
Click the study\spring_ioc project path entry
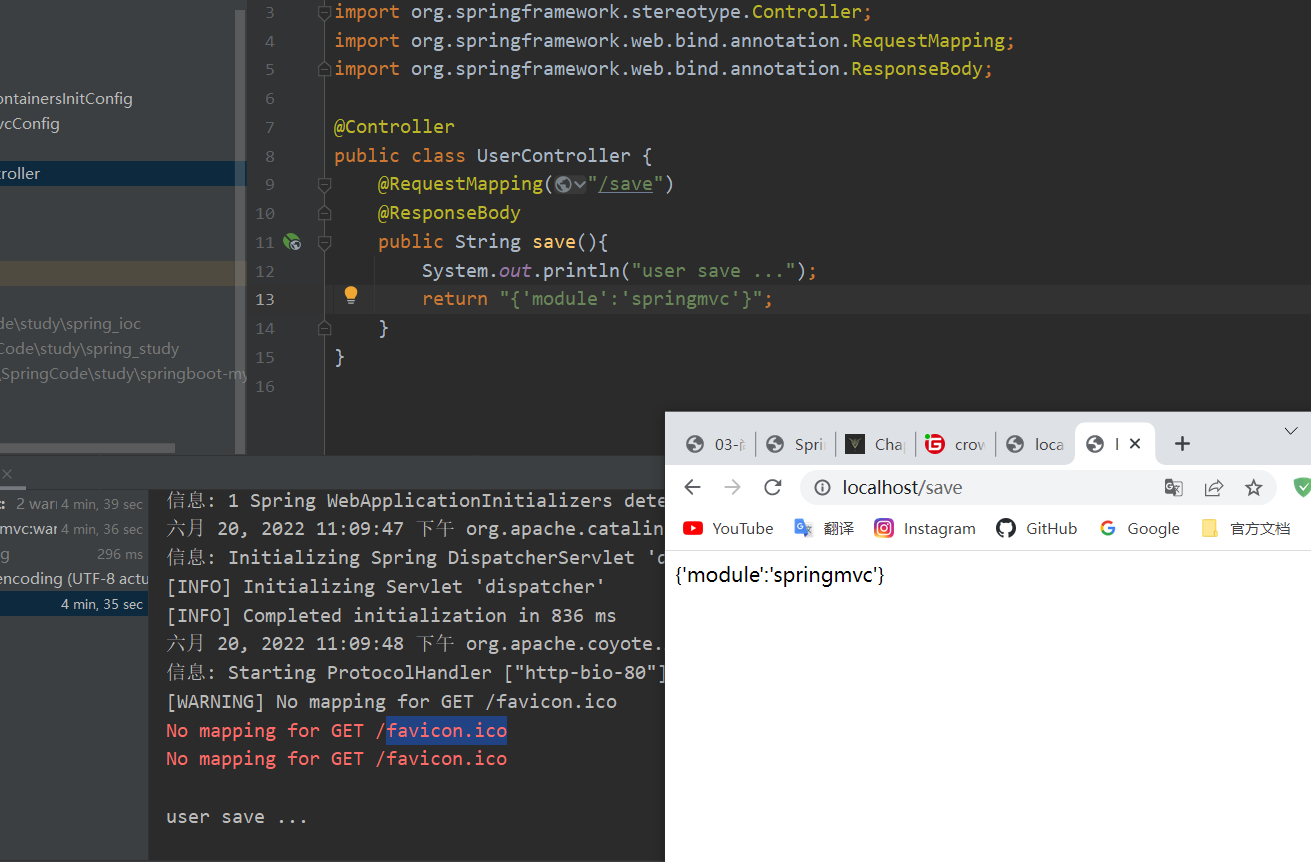tap(70, 323)
